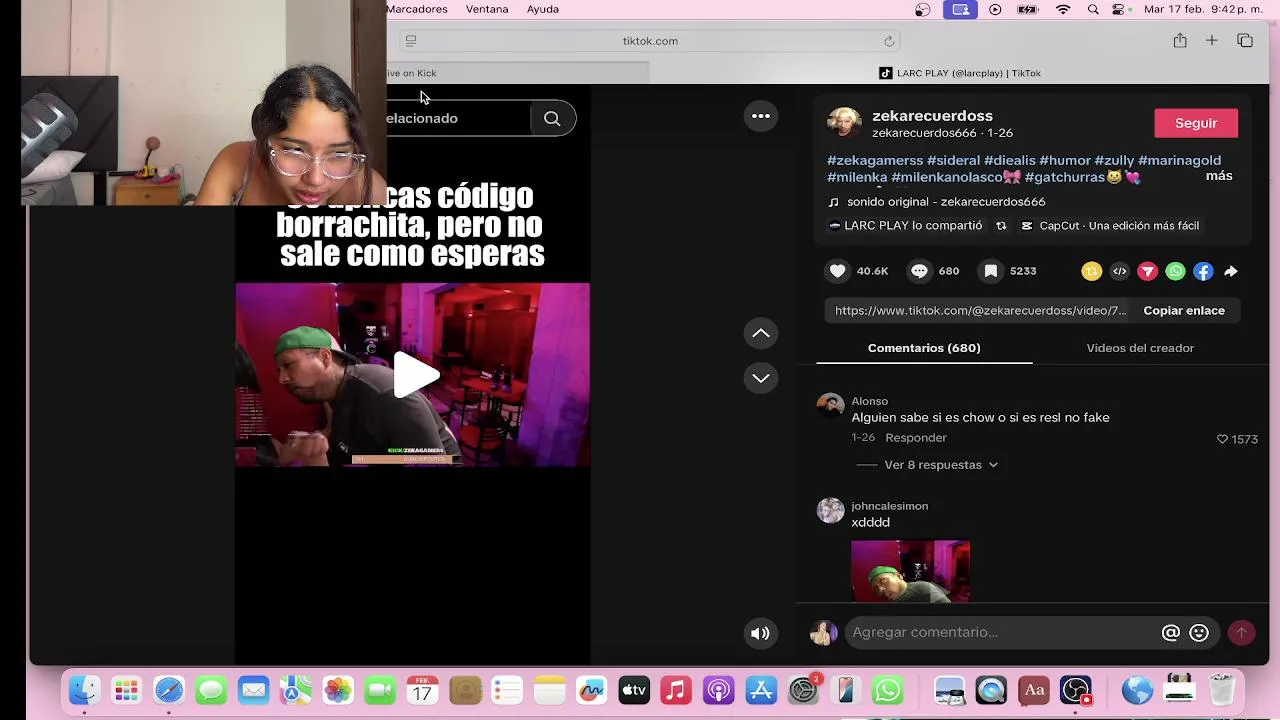The image size is (1280, 720).
Task: Click the embed code share icon
Action: [x=1119, y=271]
